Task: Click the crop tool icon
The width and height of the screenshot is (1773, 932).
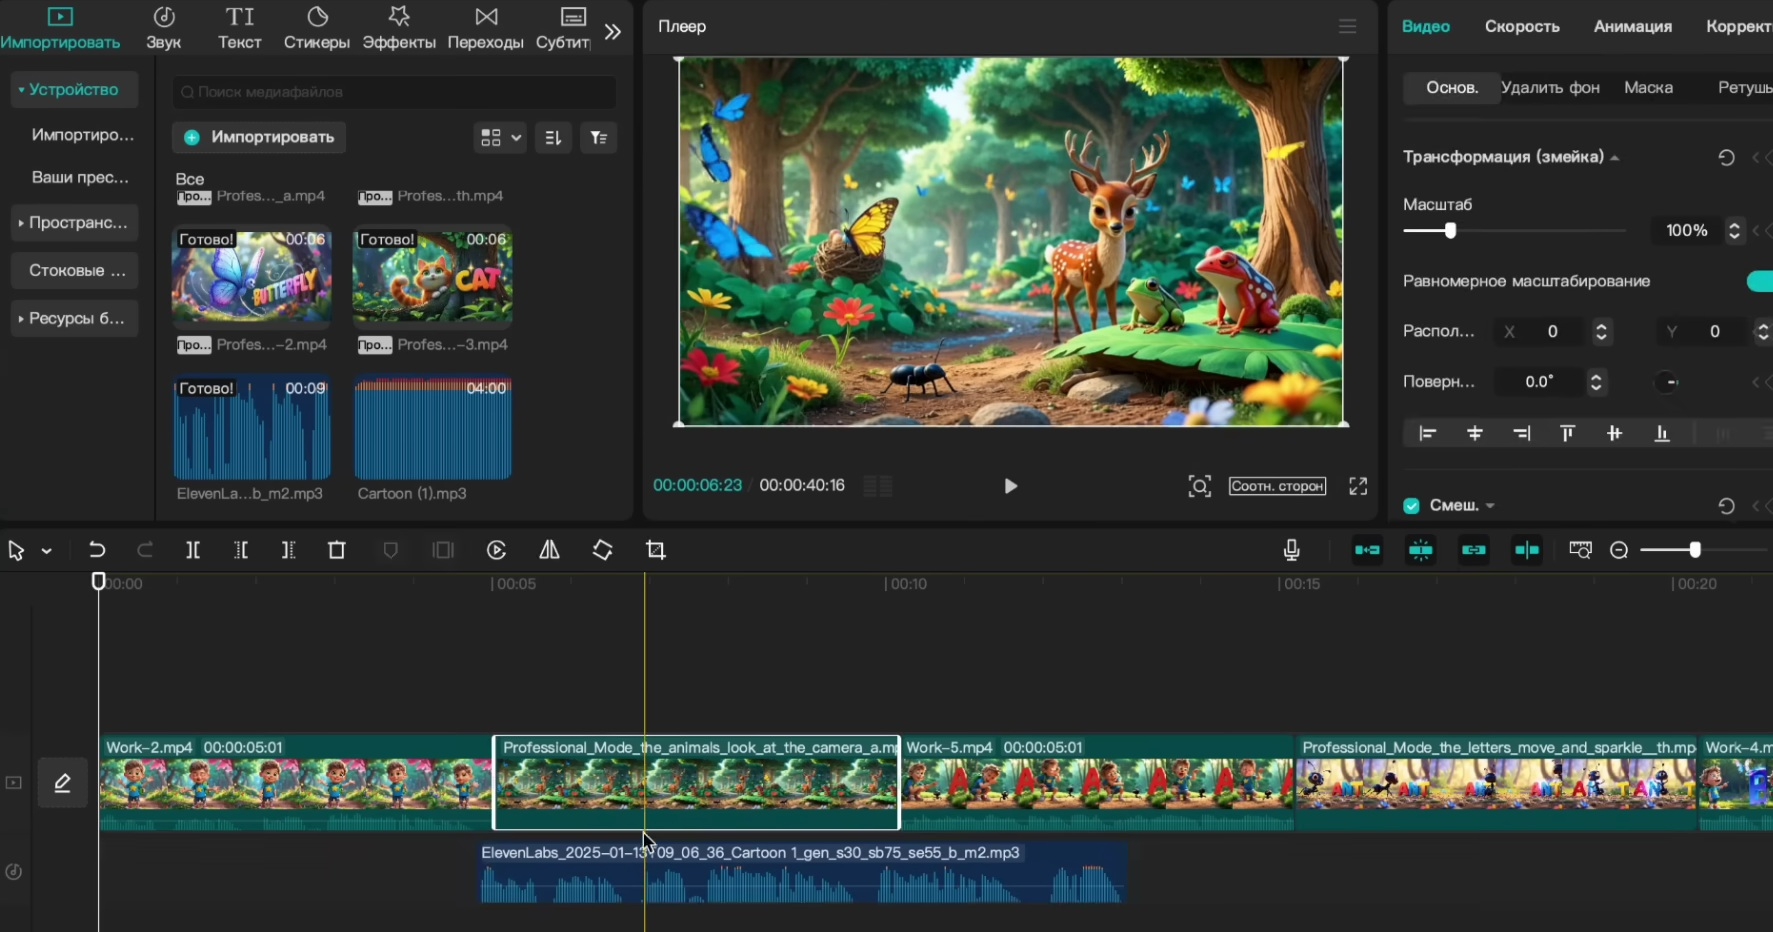Action: (656, 550)
